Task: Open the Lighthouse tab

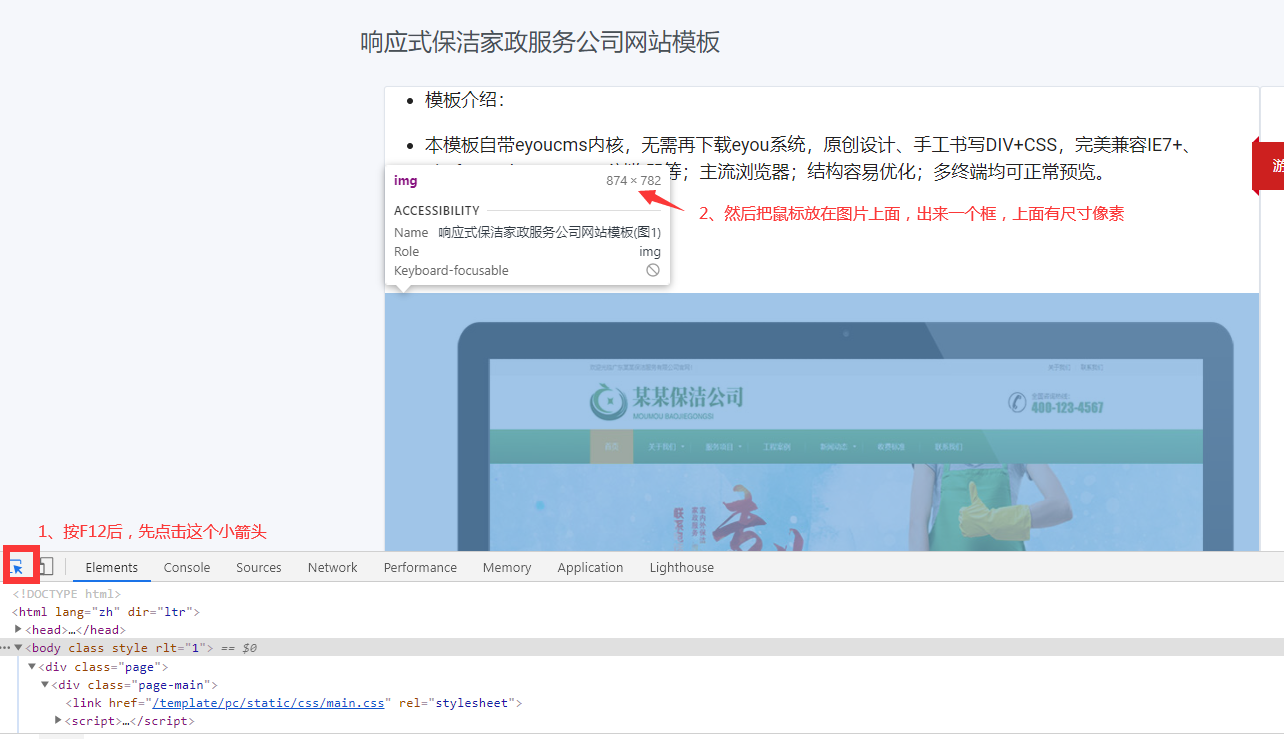Action: (682, 567)
